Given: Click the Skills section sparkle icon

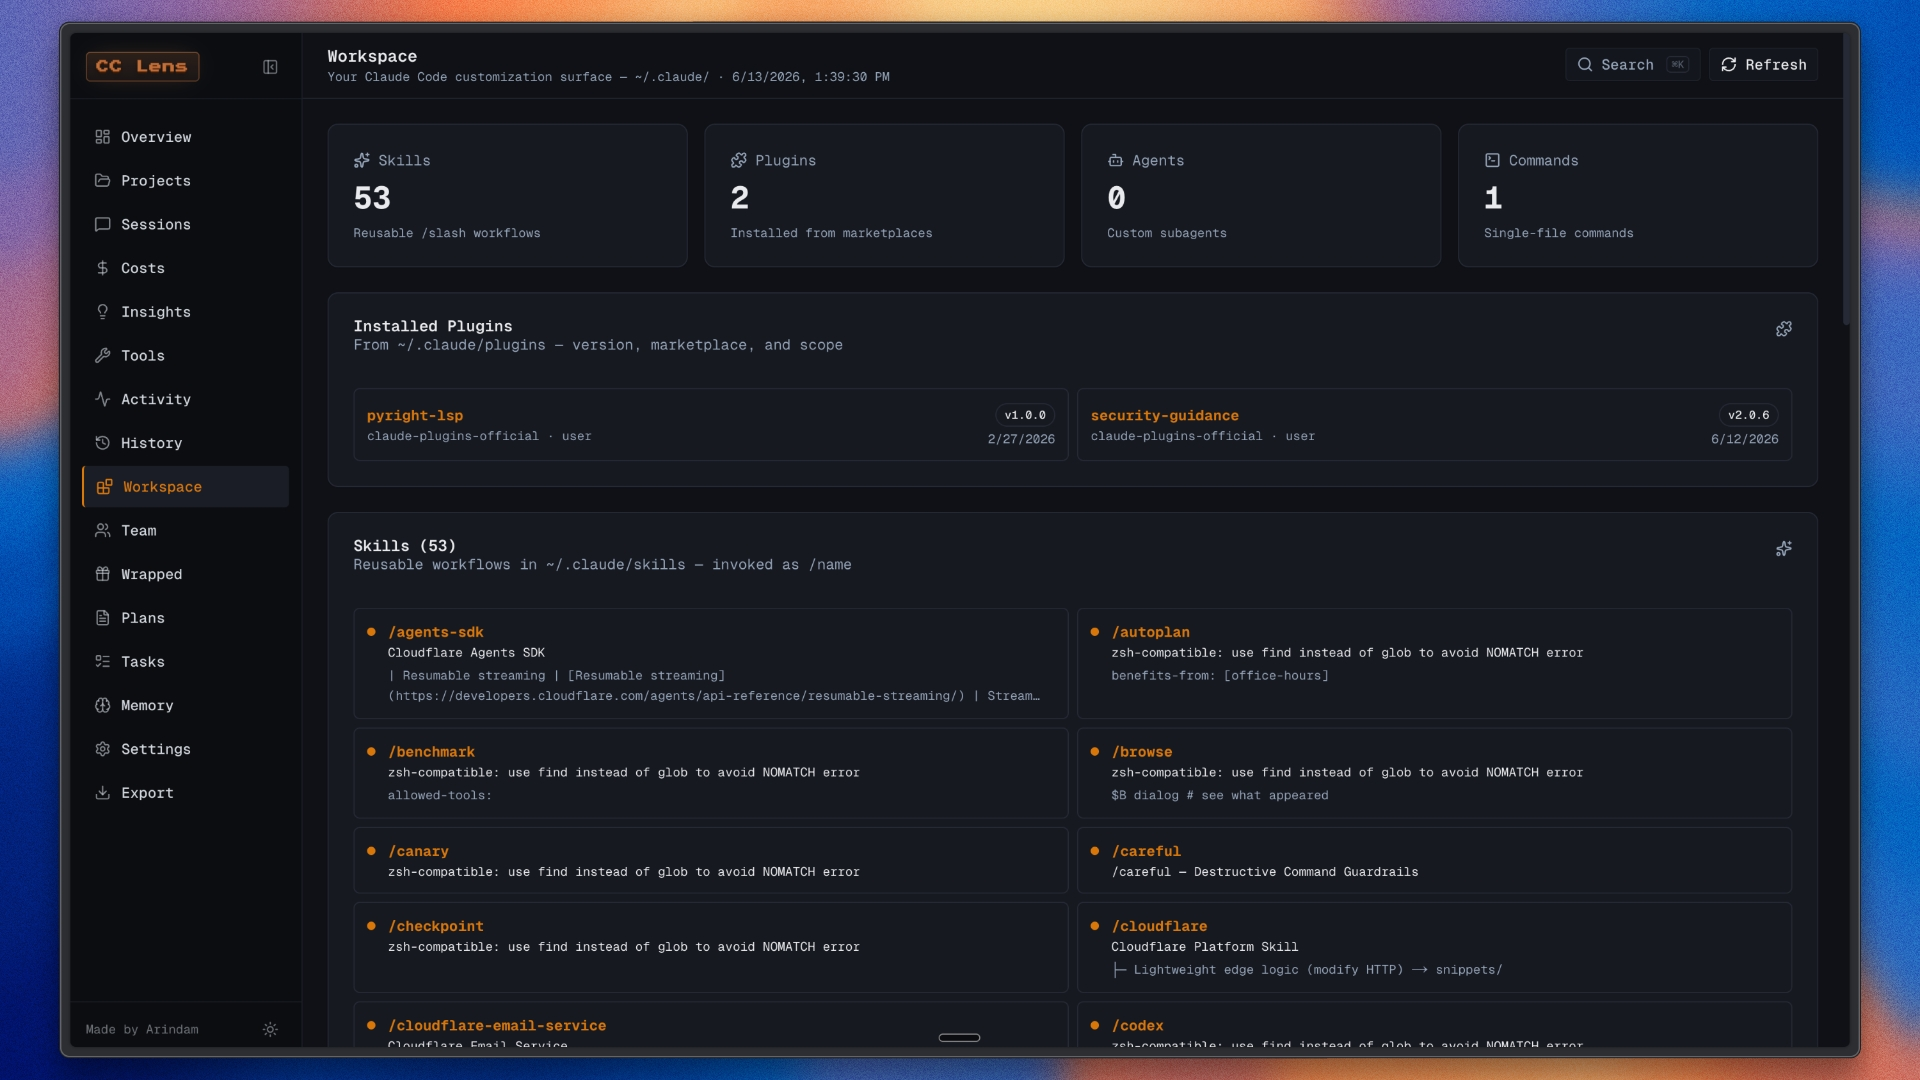Looking at the screenshot, I should coord(1784,549).
